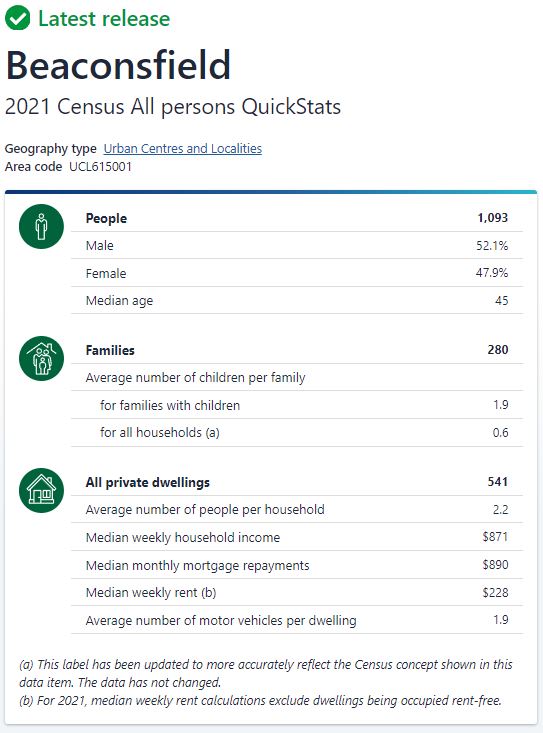Click the Male percentage value 52.1%
543x733 pixels.
pos(492,245)
